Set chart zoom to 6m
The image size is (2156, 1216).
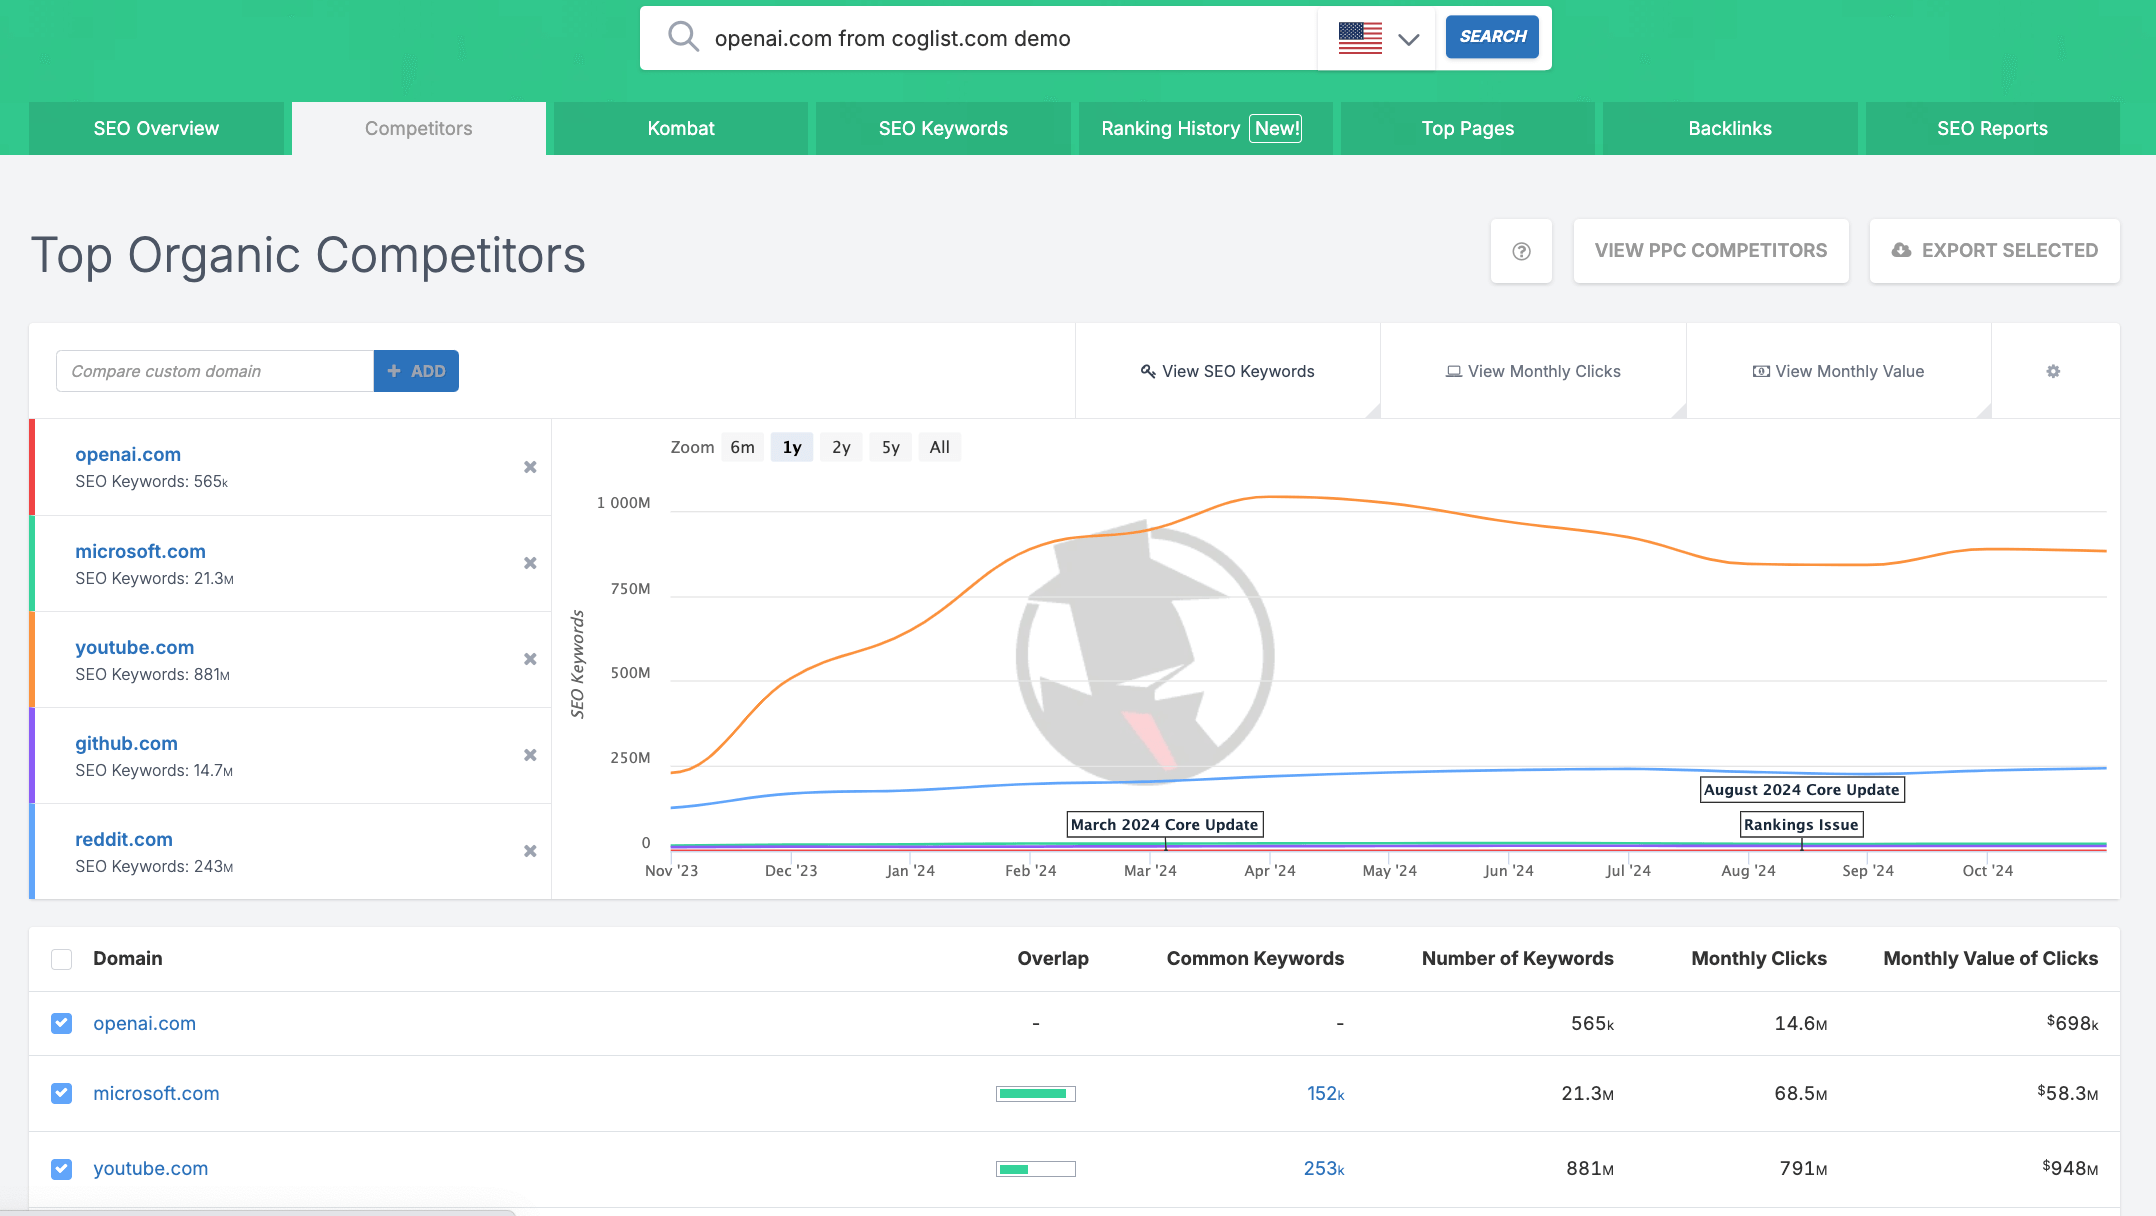pyautogui.click(x=742, y=447)
